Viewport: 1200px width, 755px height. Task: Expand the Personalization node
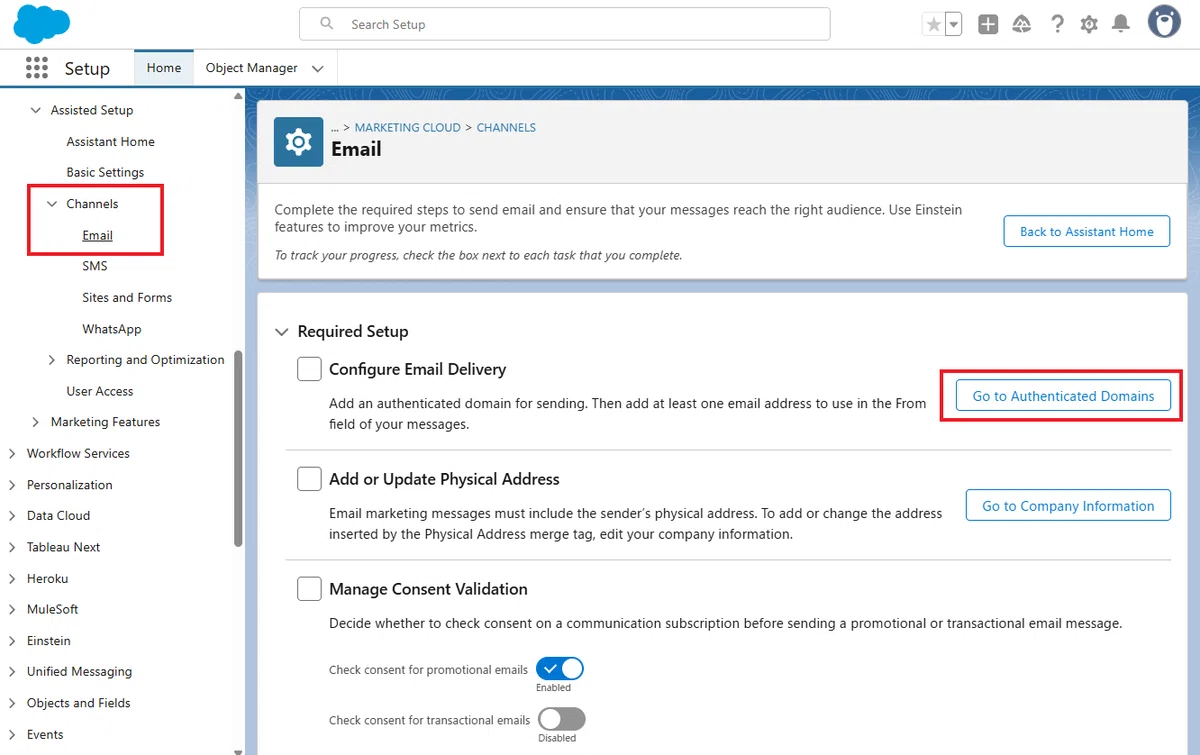12,485
